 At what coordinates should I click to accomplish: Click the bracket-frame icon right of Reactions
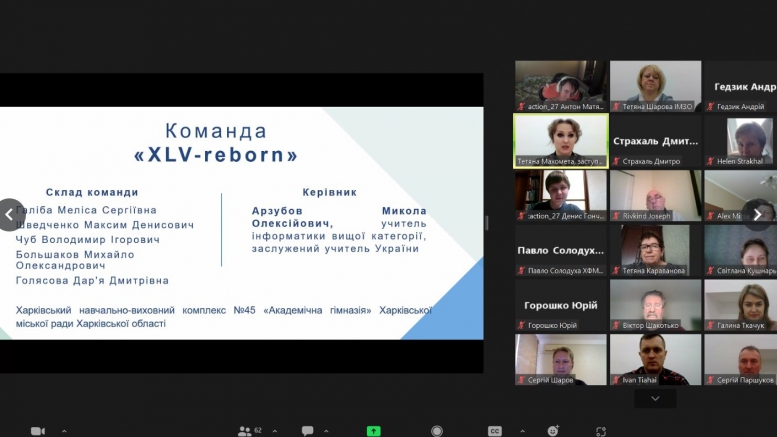(601, 431)
